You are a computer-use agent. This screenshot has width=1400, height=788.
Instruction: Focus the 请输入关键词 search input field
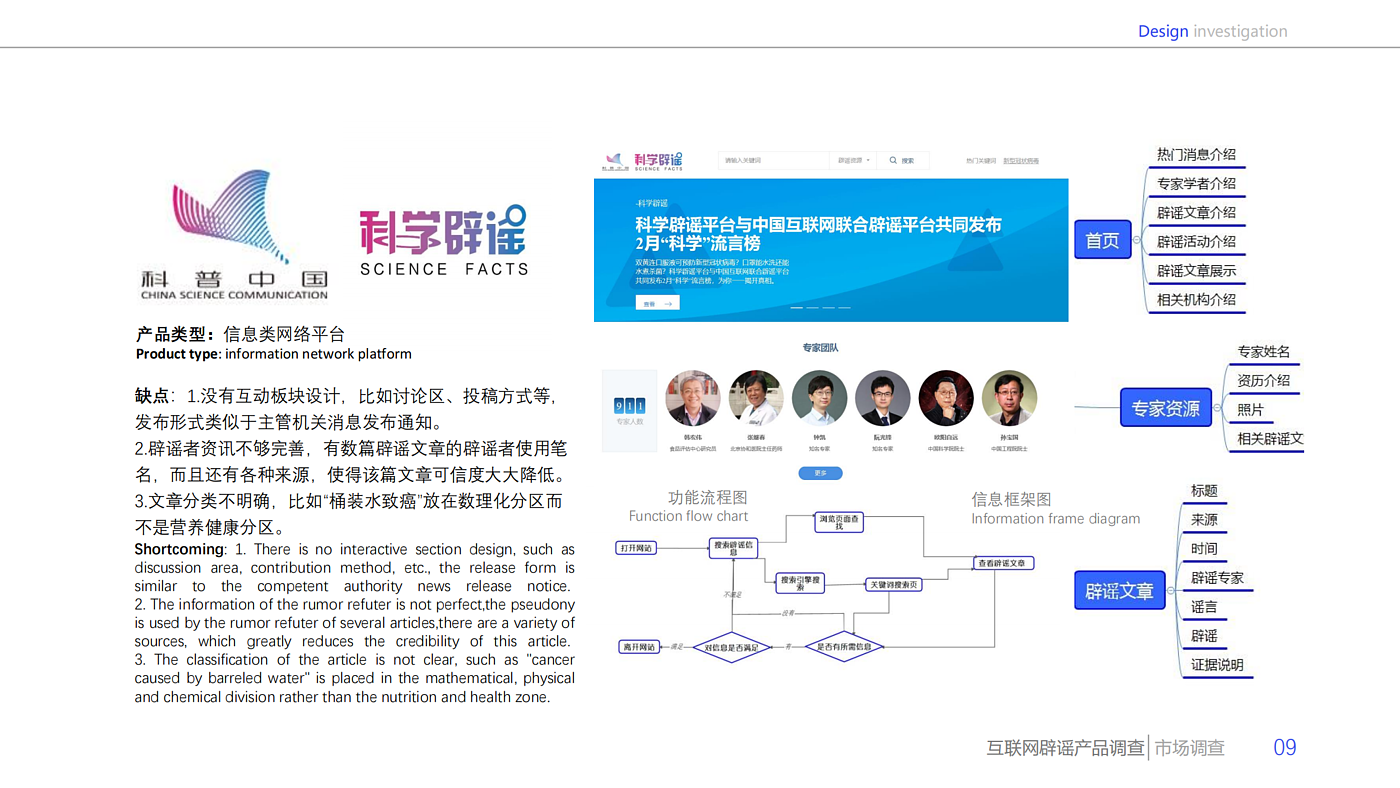point(774,160)
